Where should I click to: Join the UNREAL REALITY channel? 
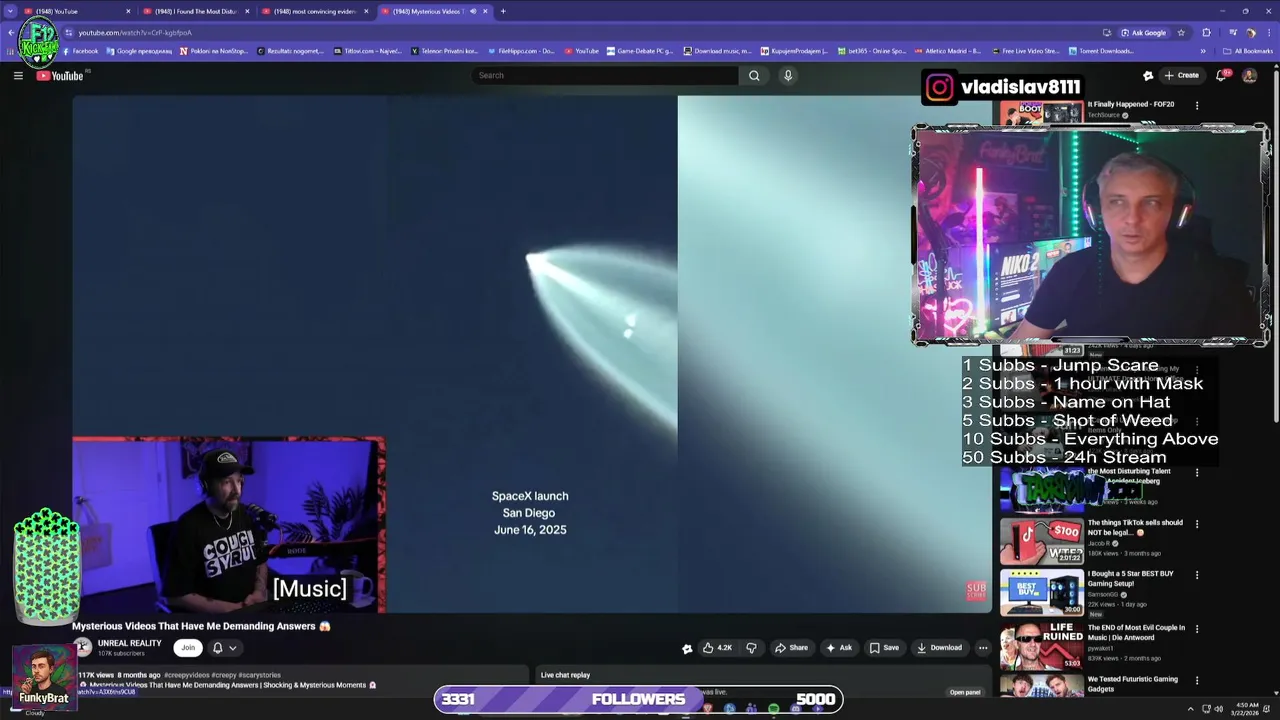point(188,648)
